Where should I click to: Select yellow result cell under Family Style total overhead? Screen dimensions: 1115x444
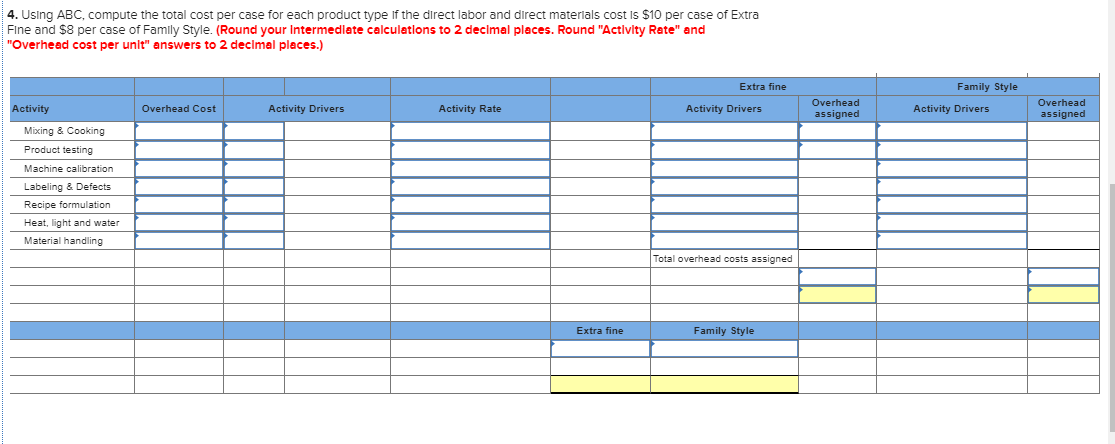coord(1063,295)
